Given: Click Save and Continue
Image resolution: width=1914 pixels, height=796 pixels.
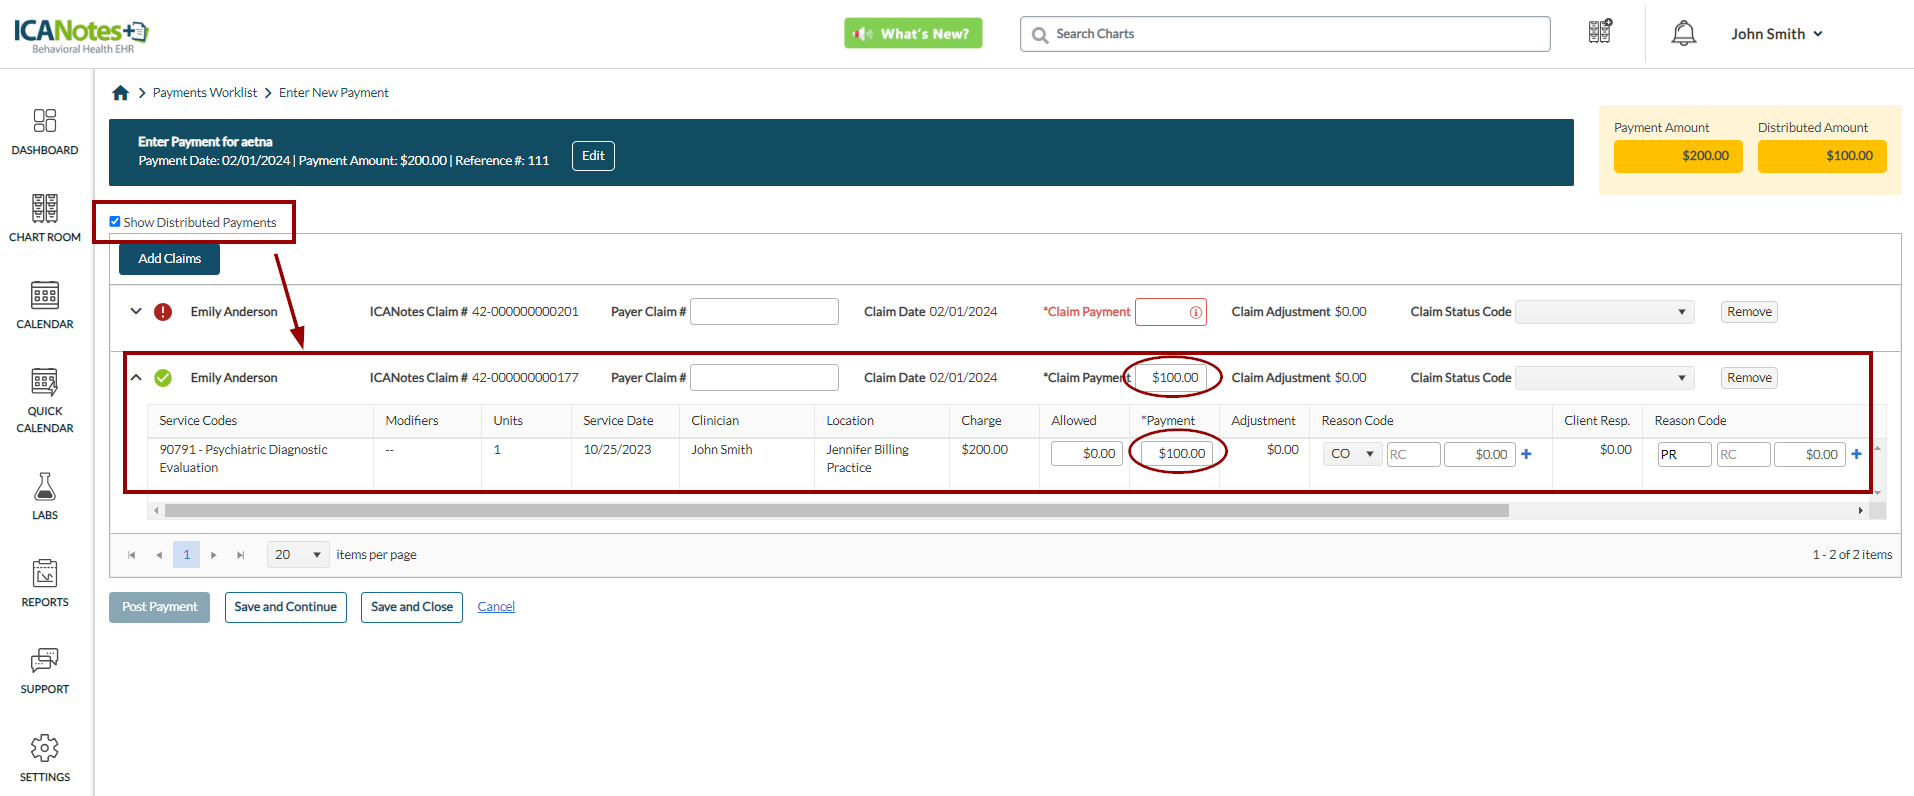Looking at the screenshot, I should (x=285, y=607).
